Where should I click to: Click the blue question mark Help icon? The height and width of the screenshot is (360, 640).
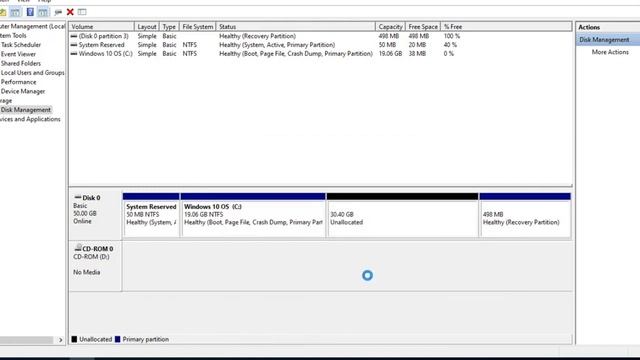coord(30,12)
